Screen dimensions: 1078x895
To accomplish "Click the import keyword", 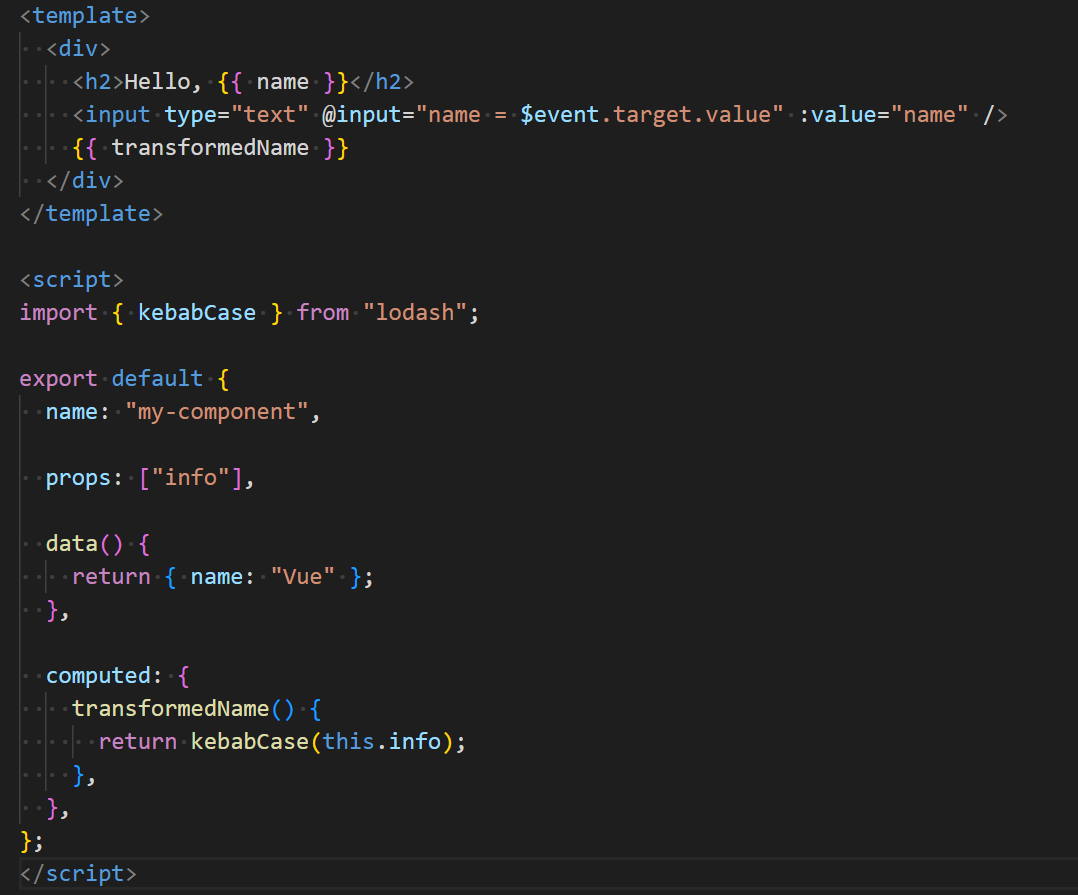I will pyautogui.click(x=58, y=313).
